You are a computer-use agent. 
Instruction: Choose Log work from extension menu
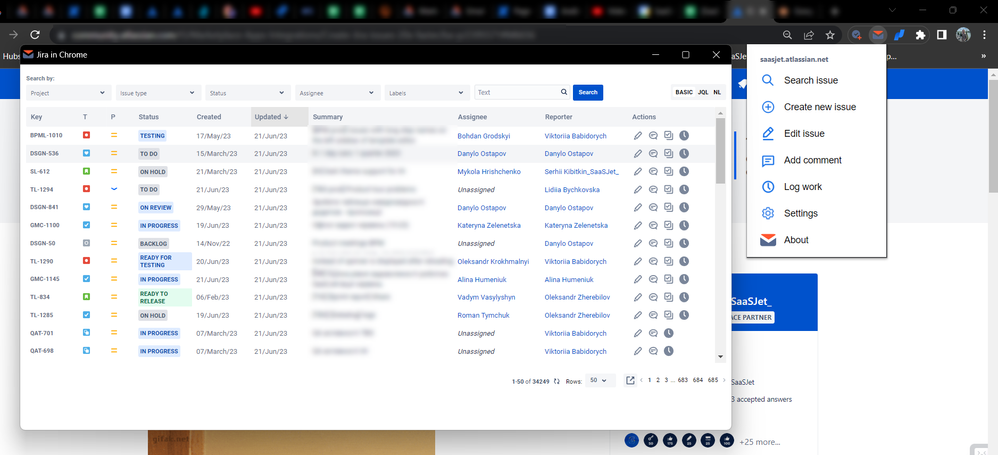(x=817, y=187)
